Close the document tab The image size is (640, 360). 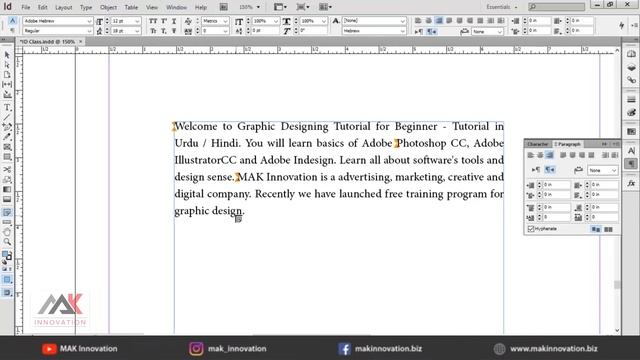coord(81,42)
